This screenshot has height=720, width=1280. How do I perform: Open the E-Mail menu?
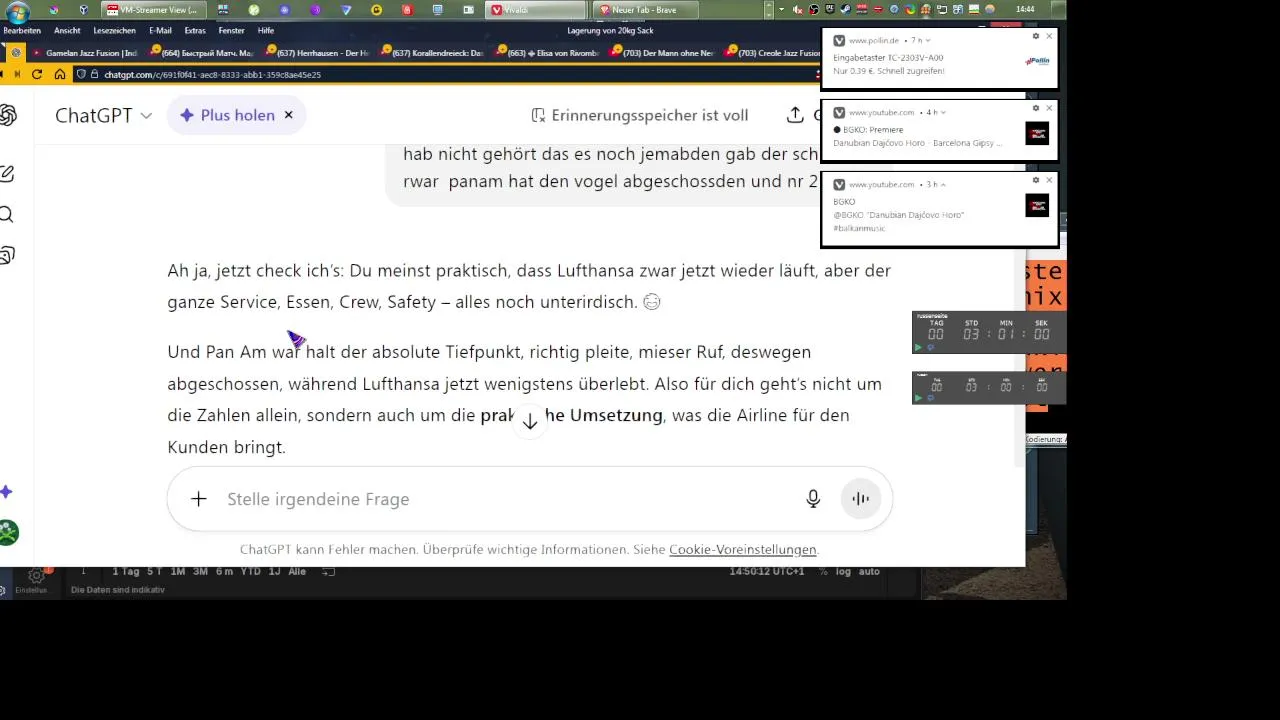[x=160, y=31]
